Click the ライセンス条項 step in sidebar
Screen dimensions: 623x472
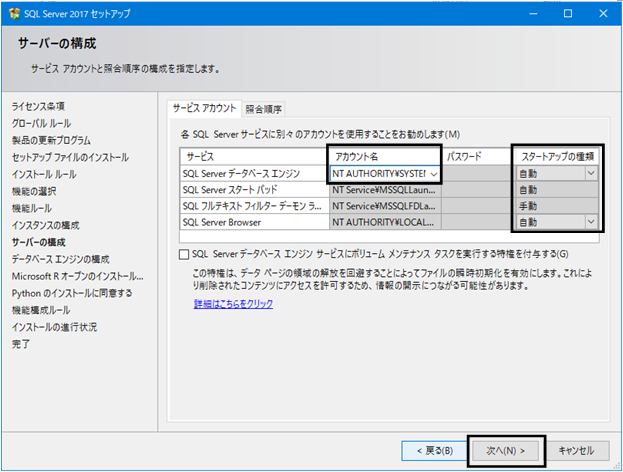(x=38, y=106)
